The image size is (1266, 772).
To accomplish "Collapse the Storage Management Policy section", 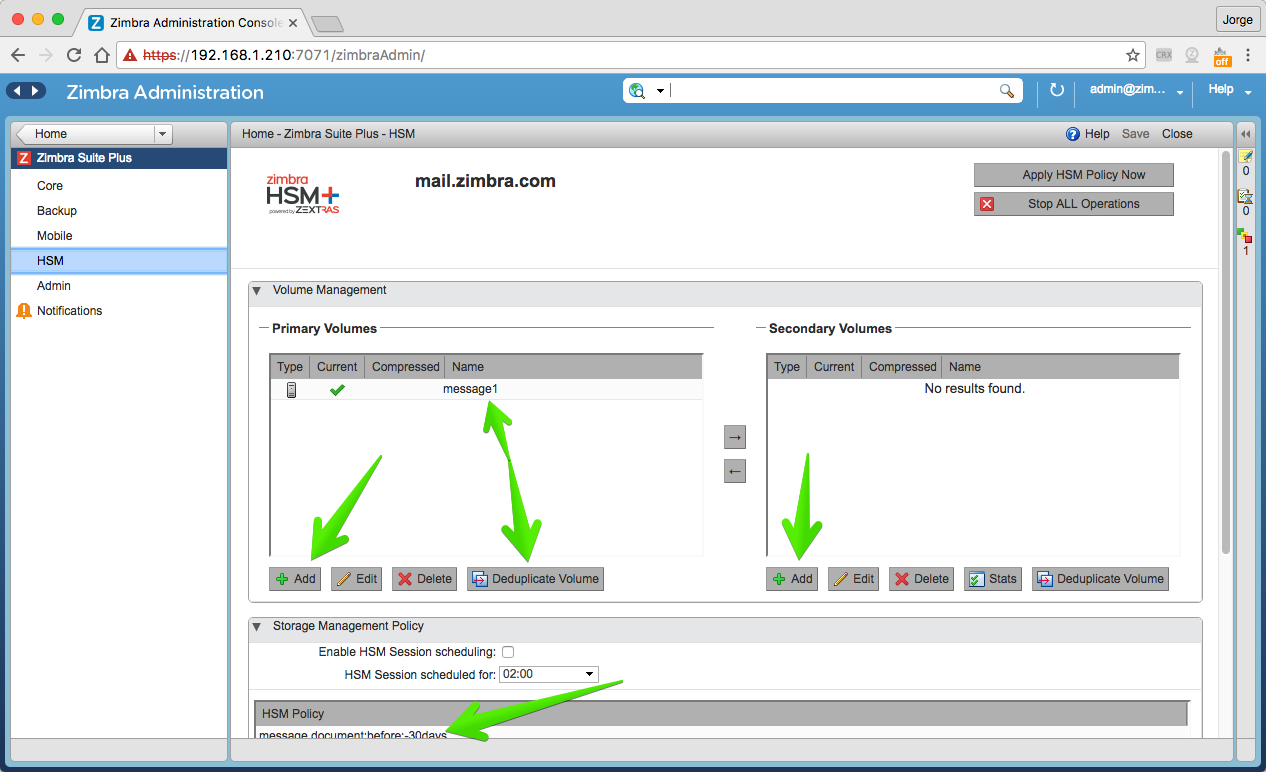I will (256, 627).
